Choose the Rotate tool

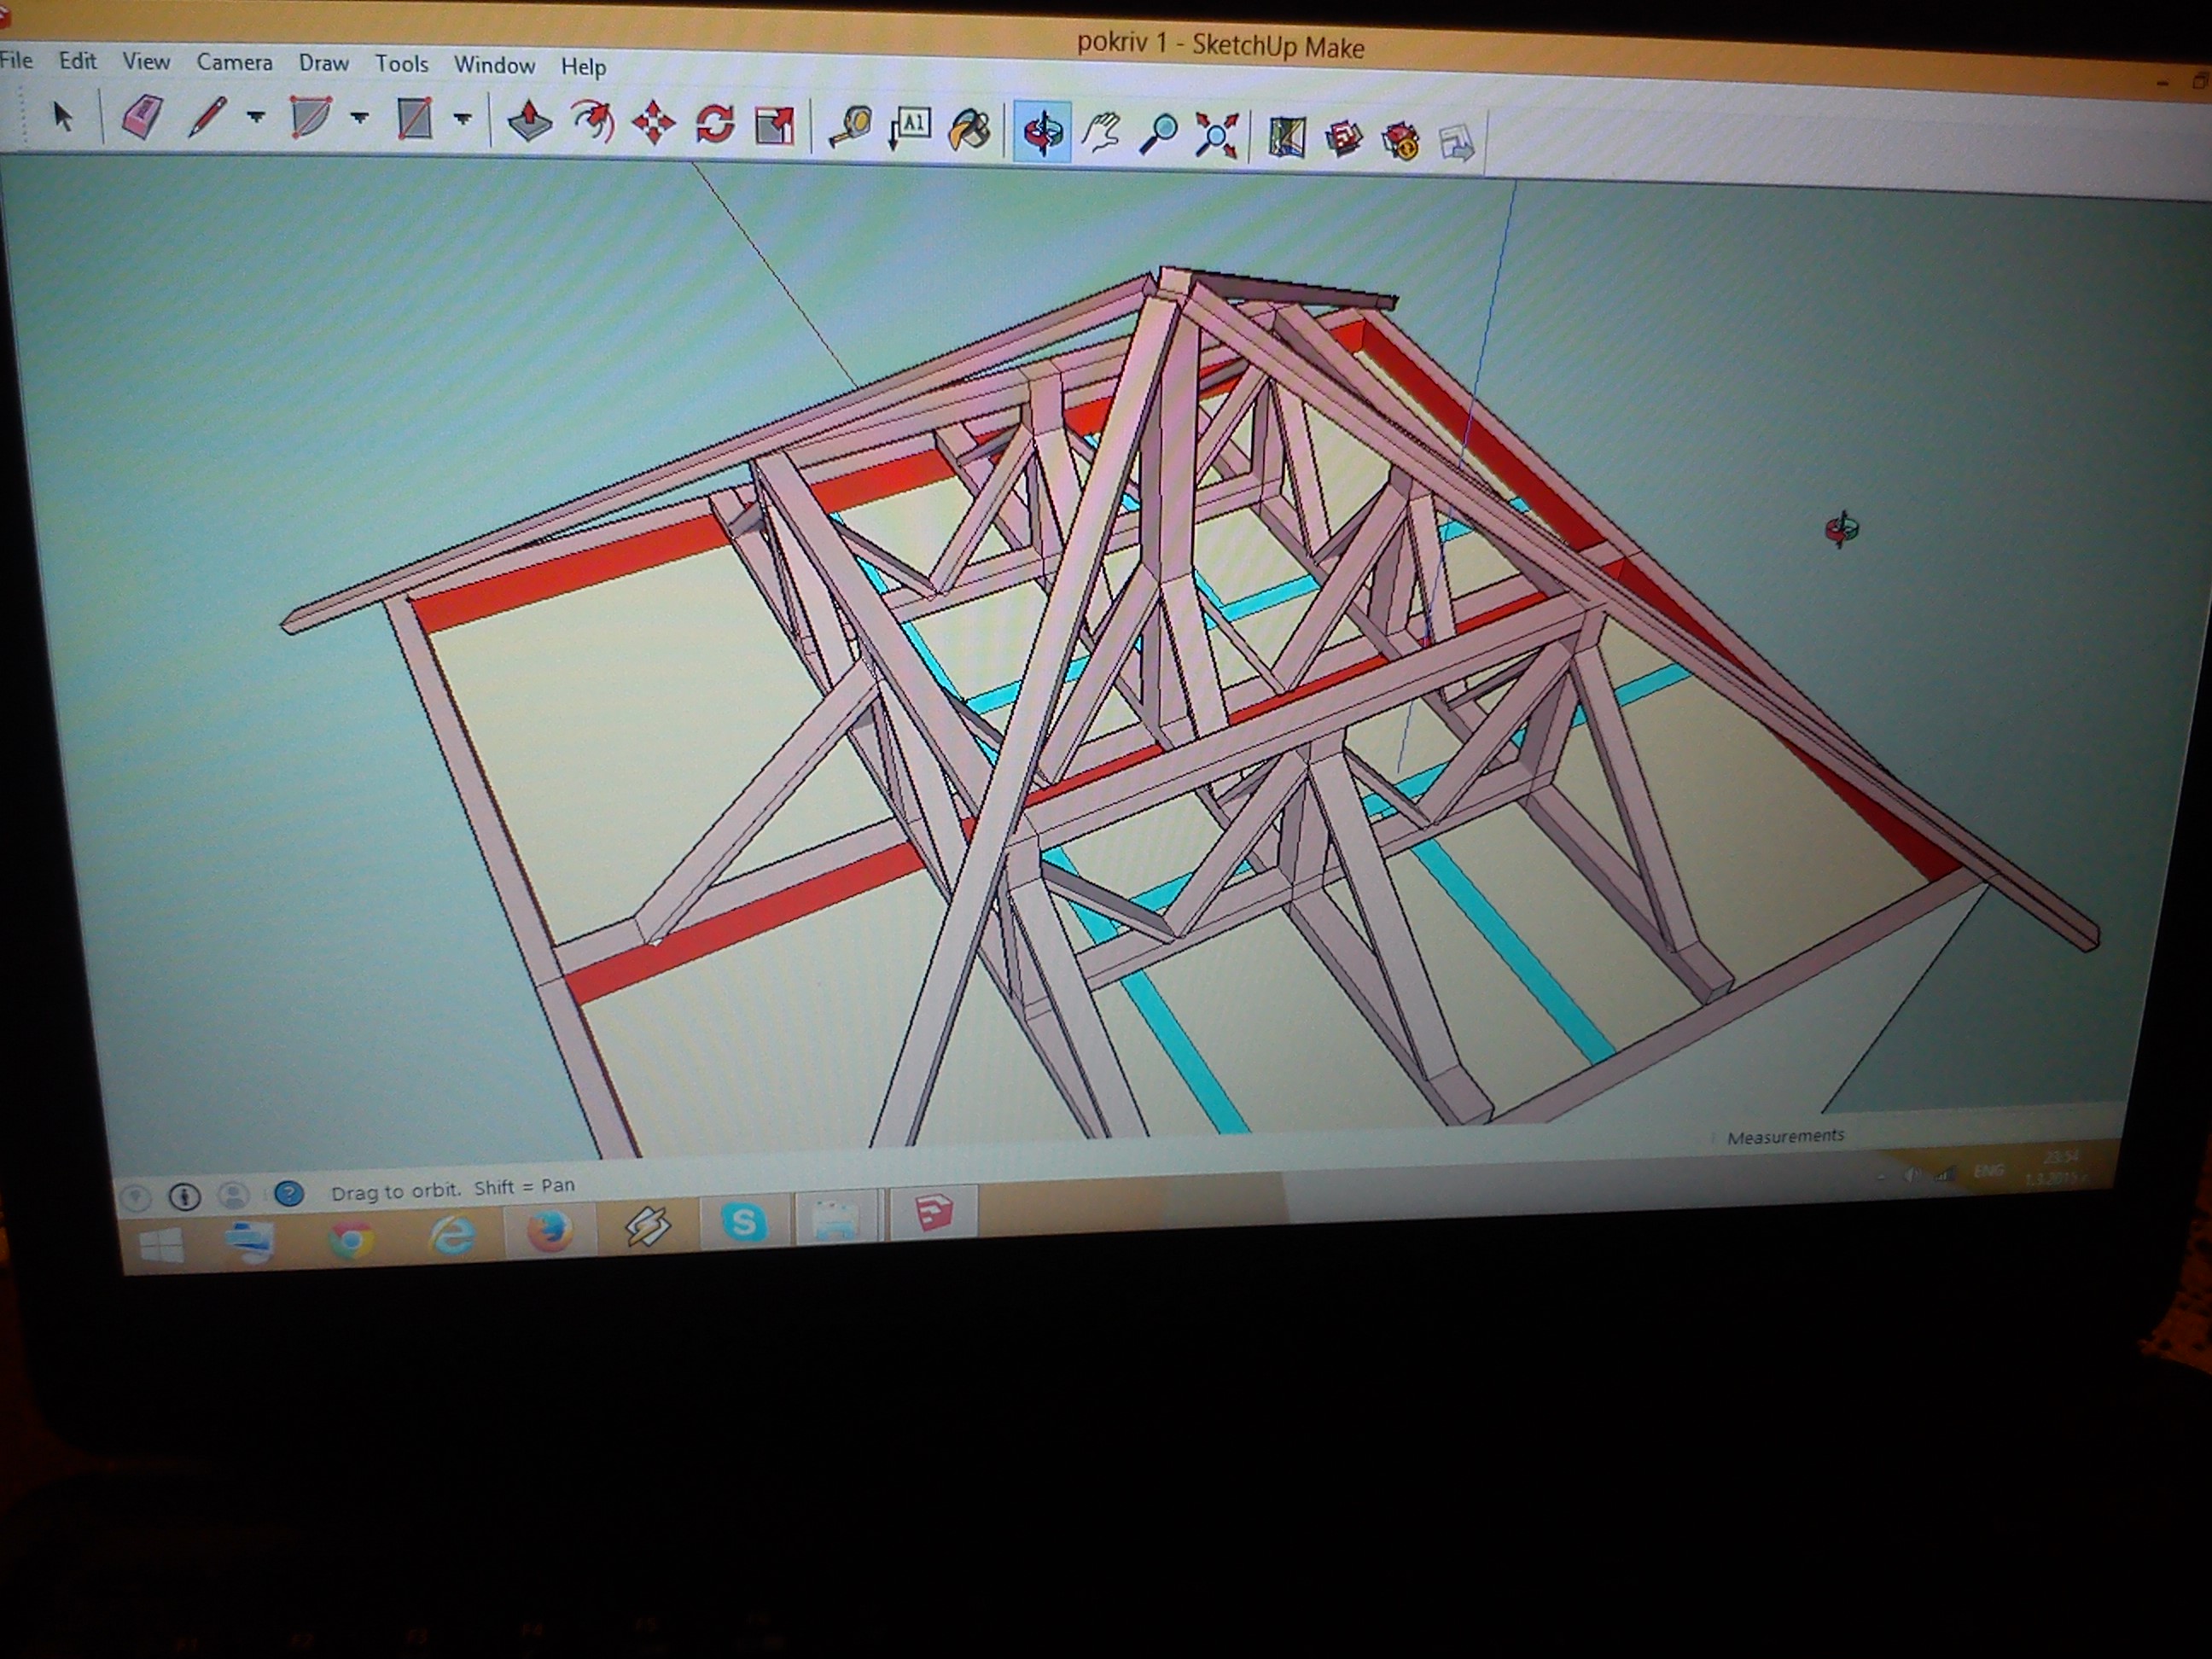pos(715,125)
